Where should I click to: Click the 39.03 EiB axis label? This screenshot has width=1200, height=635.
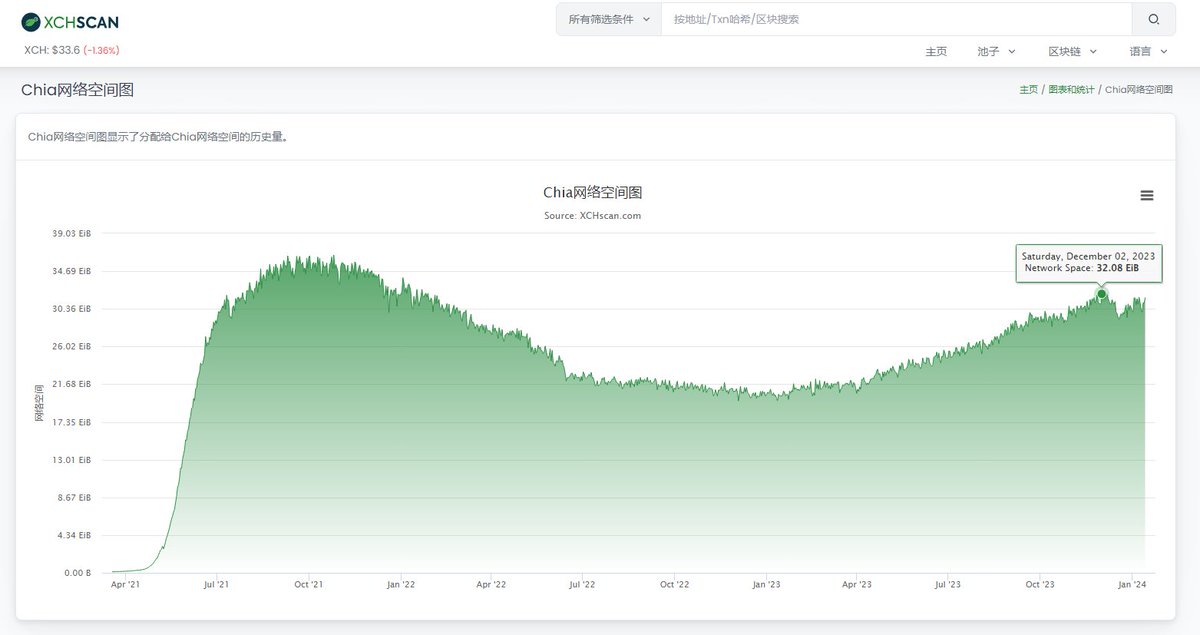coord(71,233)
